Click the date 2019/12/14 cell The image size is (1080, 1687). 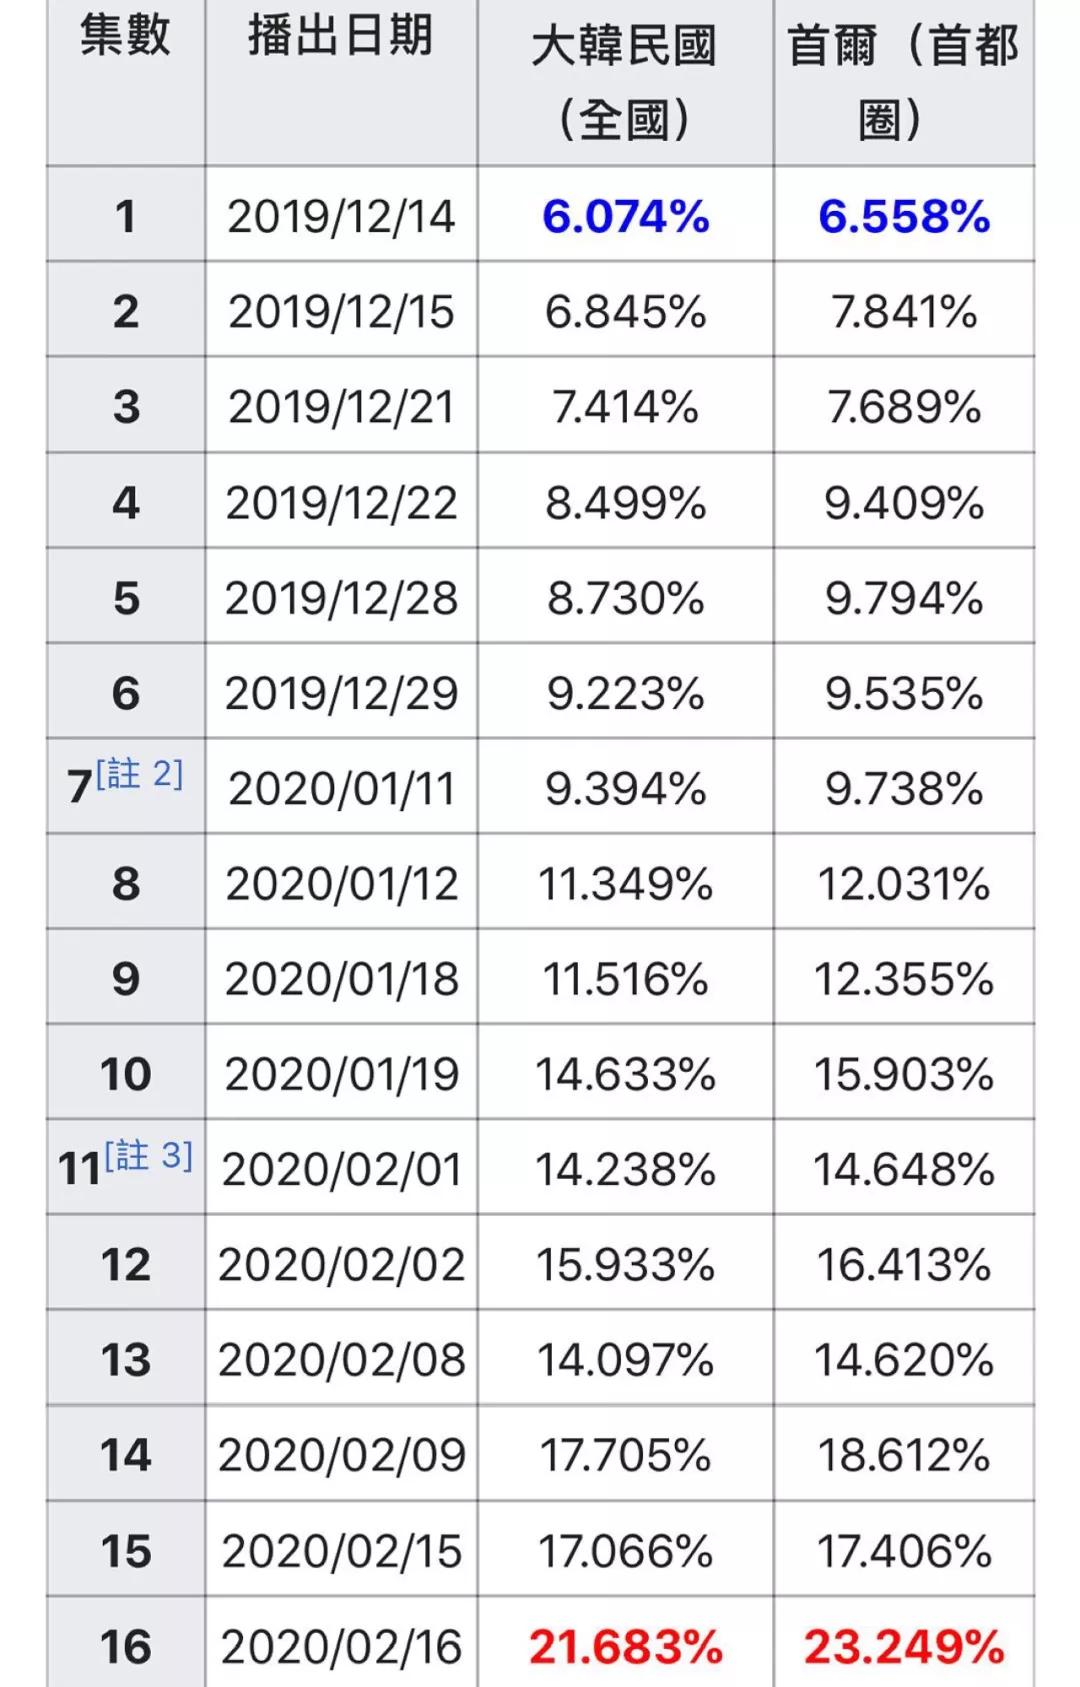341,216
